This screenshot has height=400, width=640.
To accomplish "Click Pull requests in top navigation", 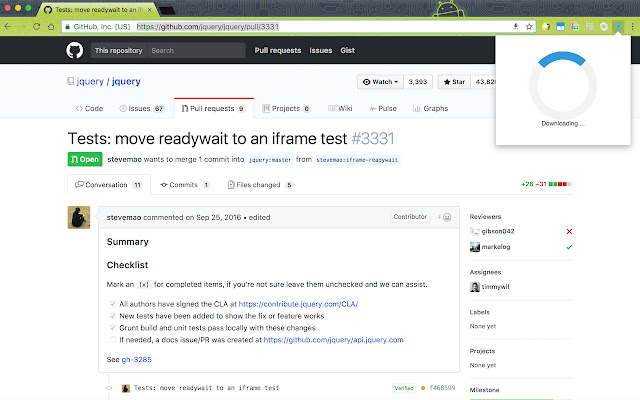I will [278, 50].
